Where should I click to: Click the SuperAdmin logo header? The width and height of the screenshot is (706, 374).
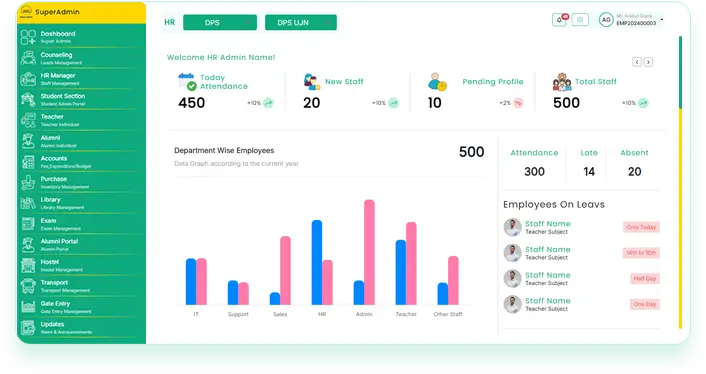pos(81,13)
